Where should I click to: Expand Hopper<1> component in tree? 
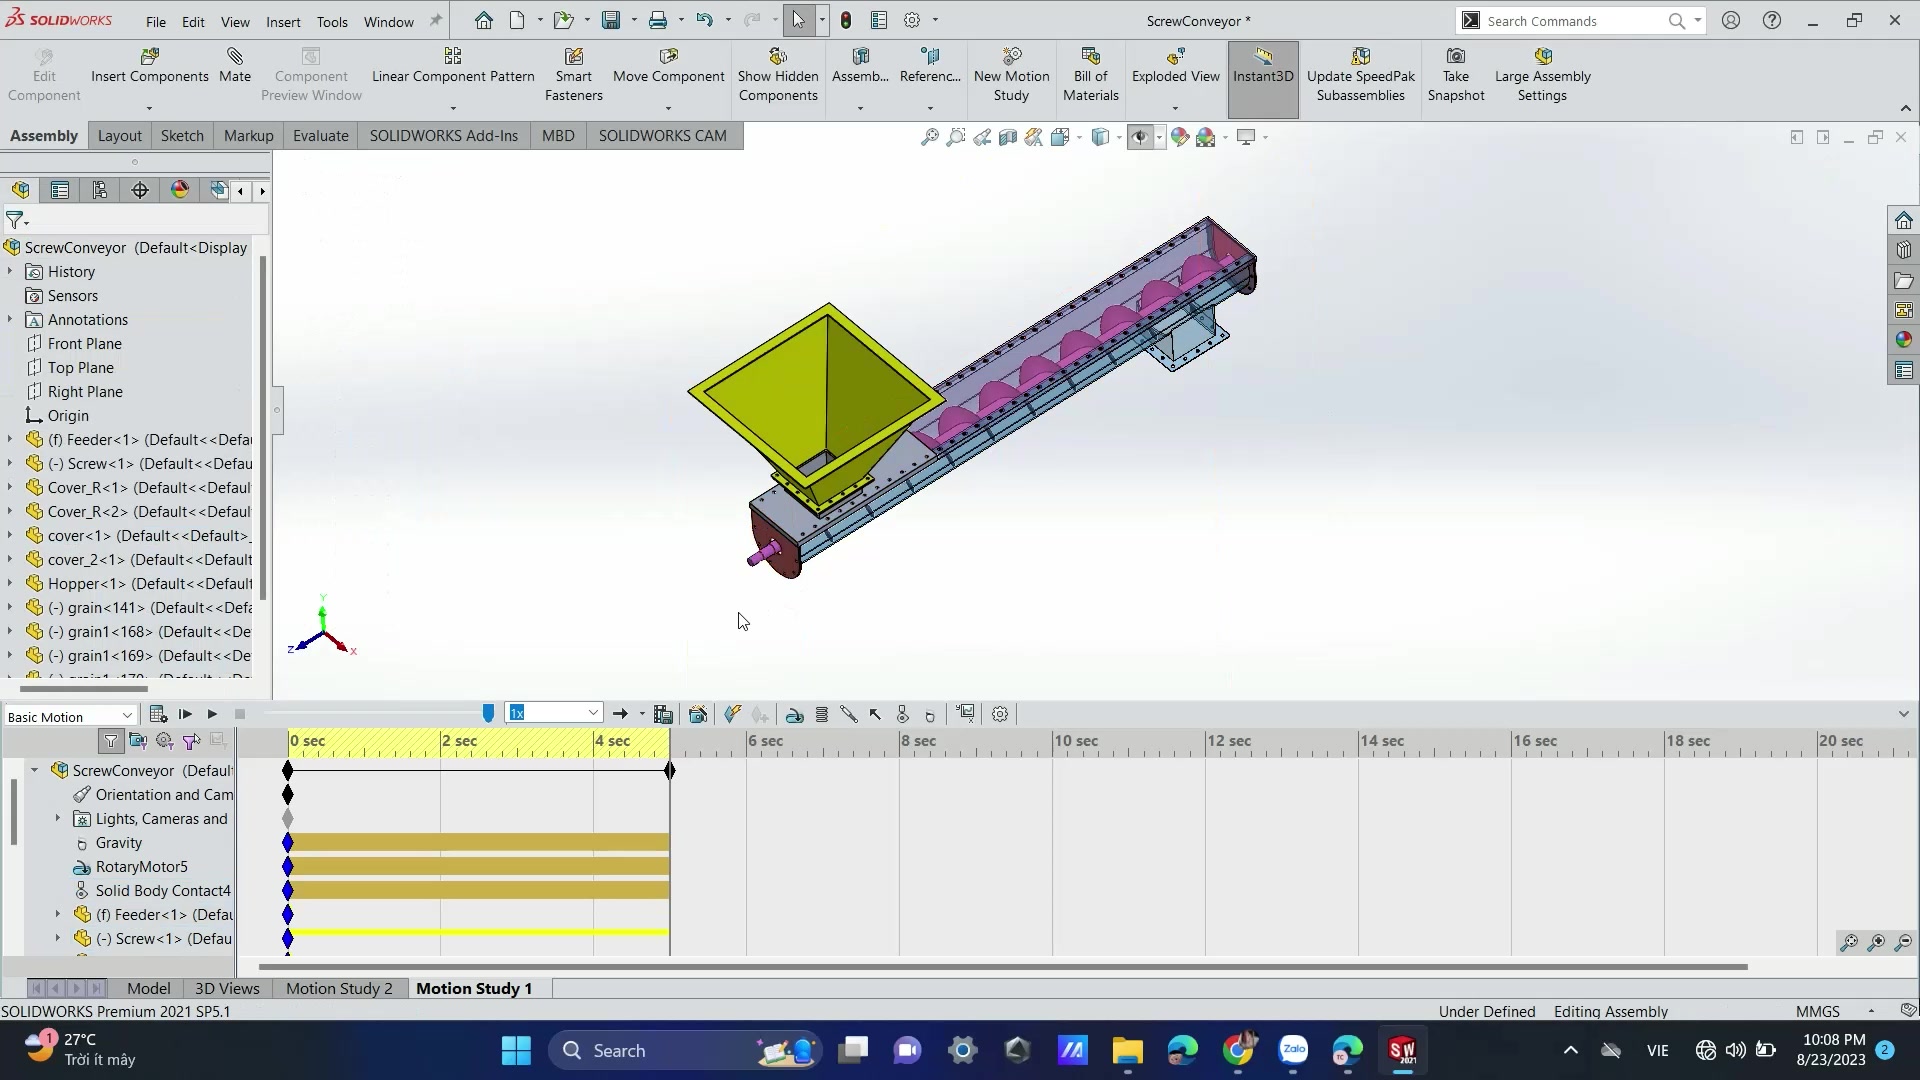coord(10,584)
